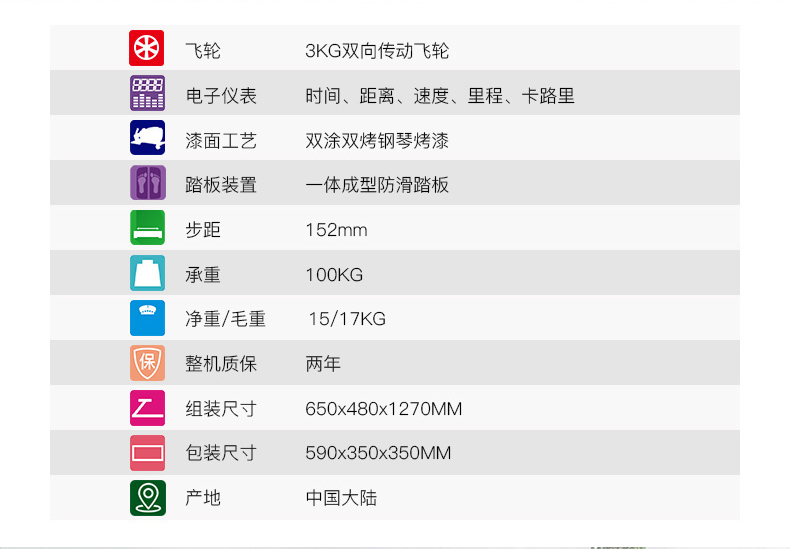Select the label 产地
This screenshot has width=790, height=549.
pos(203,498)
